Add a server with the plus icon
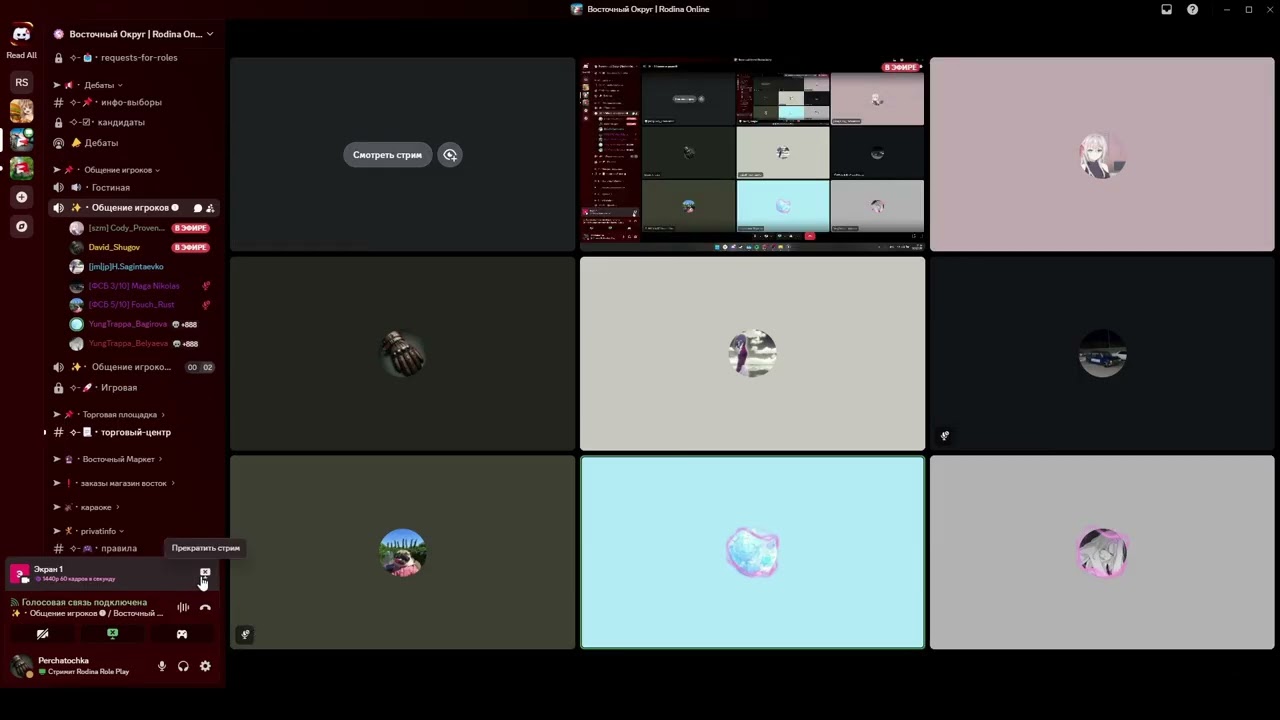Viewport: 1280px width, 720px height. coord(21,197)
